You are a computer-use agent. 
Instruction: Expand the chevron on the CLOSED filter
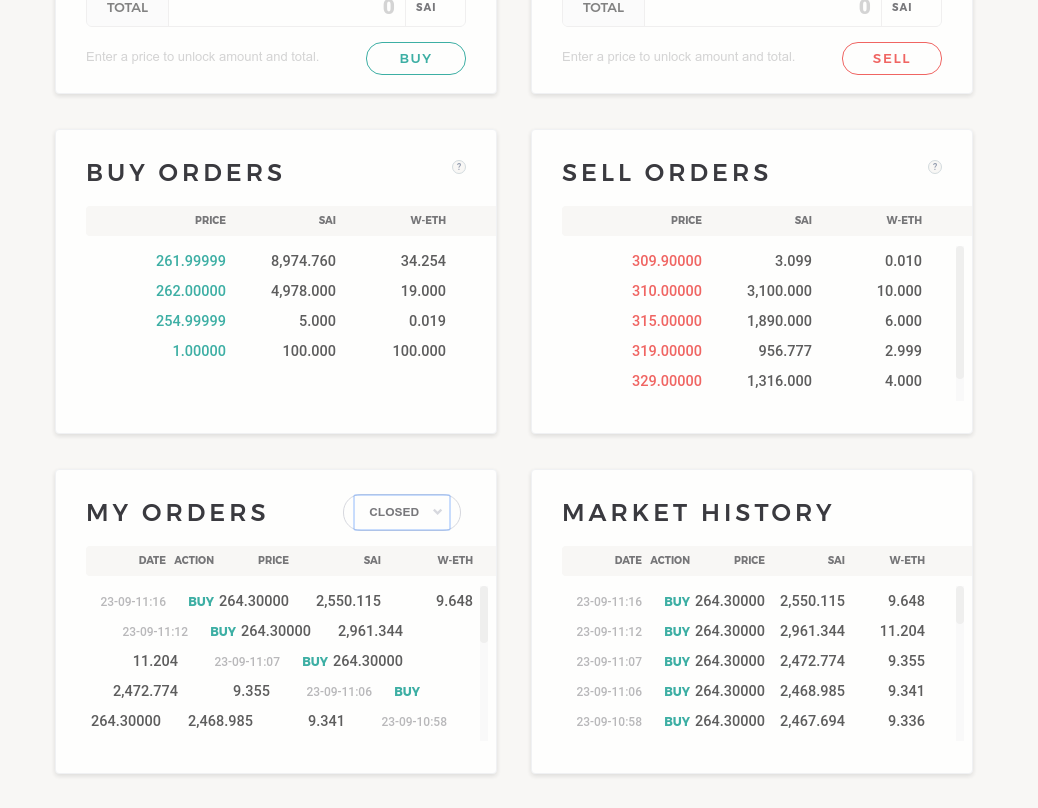coord(438,512)
